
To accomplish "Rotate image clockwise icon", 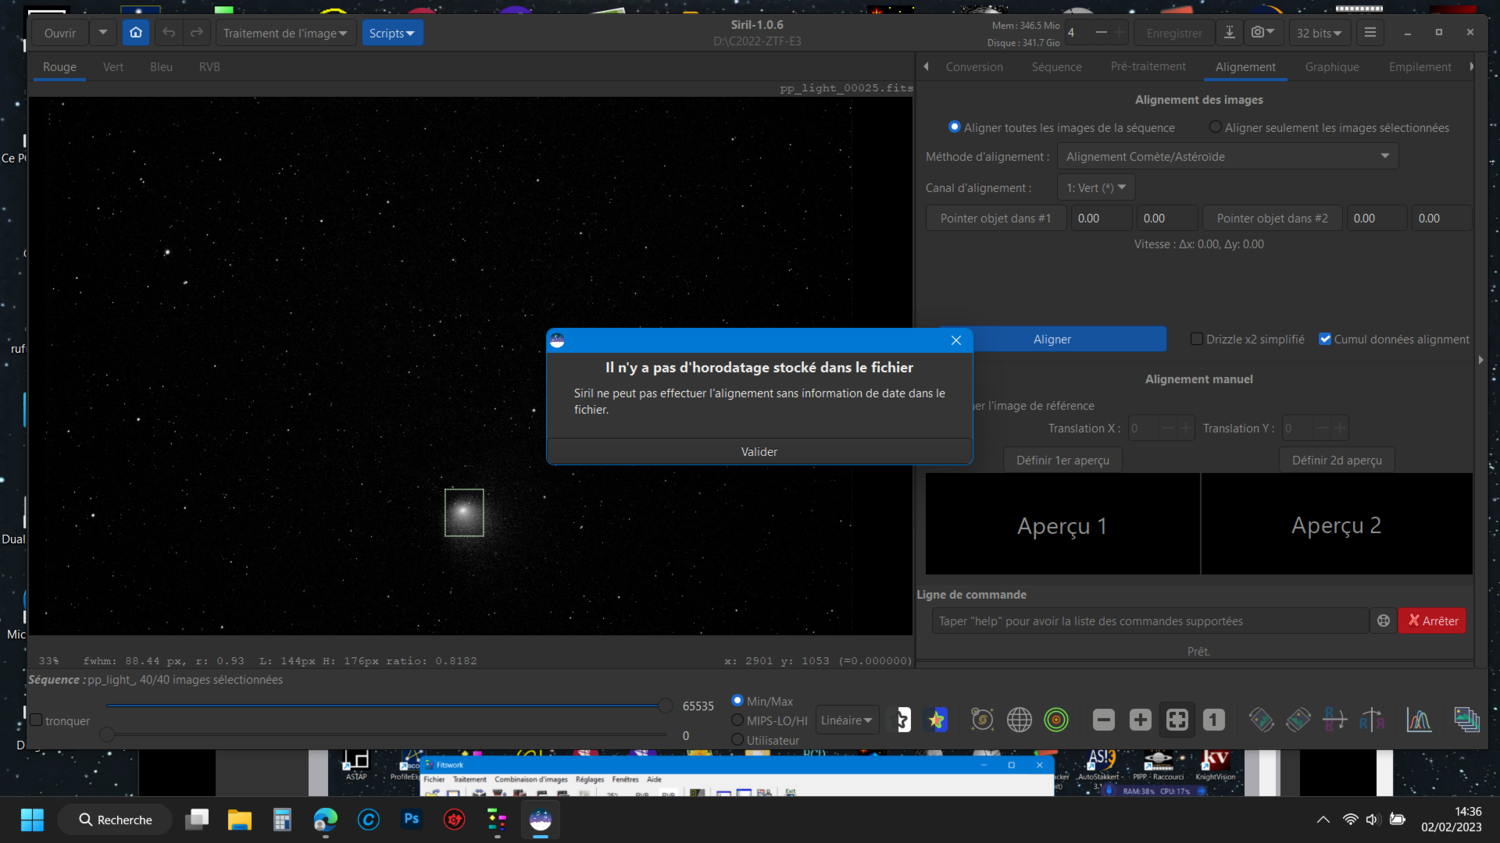I will (1298, 720).
